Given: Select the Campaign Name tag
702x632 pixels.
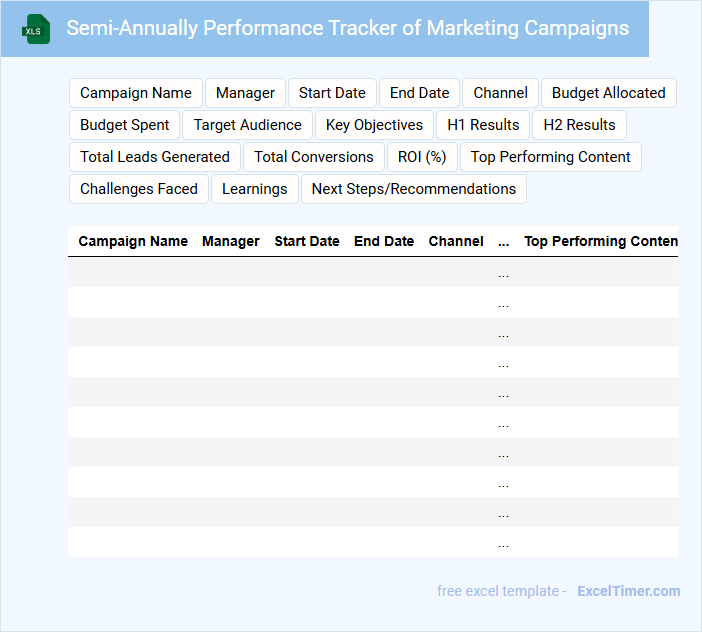Looking at the screenshot, I should point(136,93).
